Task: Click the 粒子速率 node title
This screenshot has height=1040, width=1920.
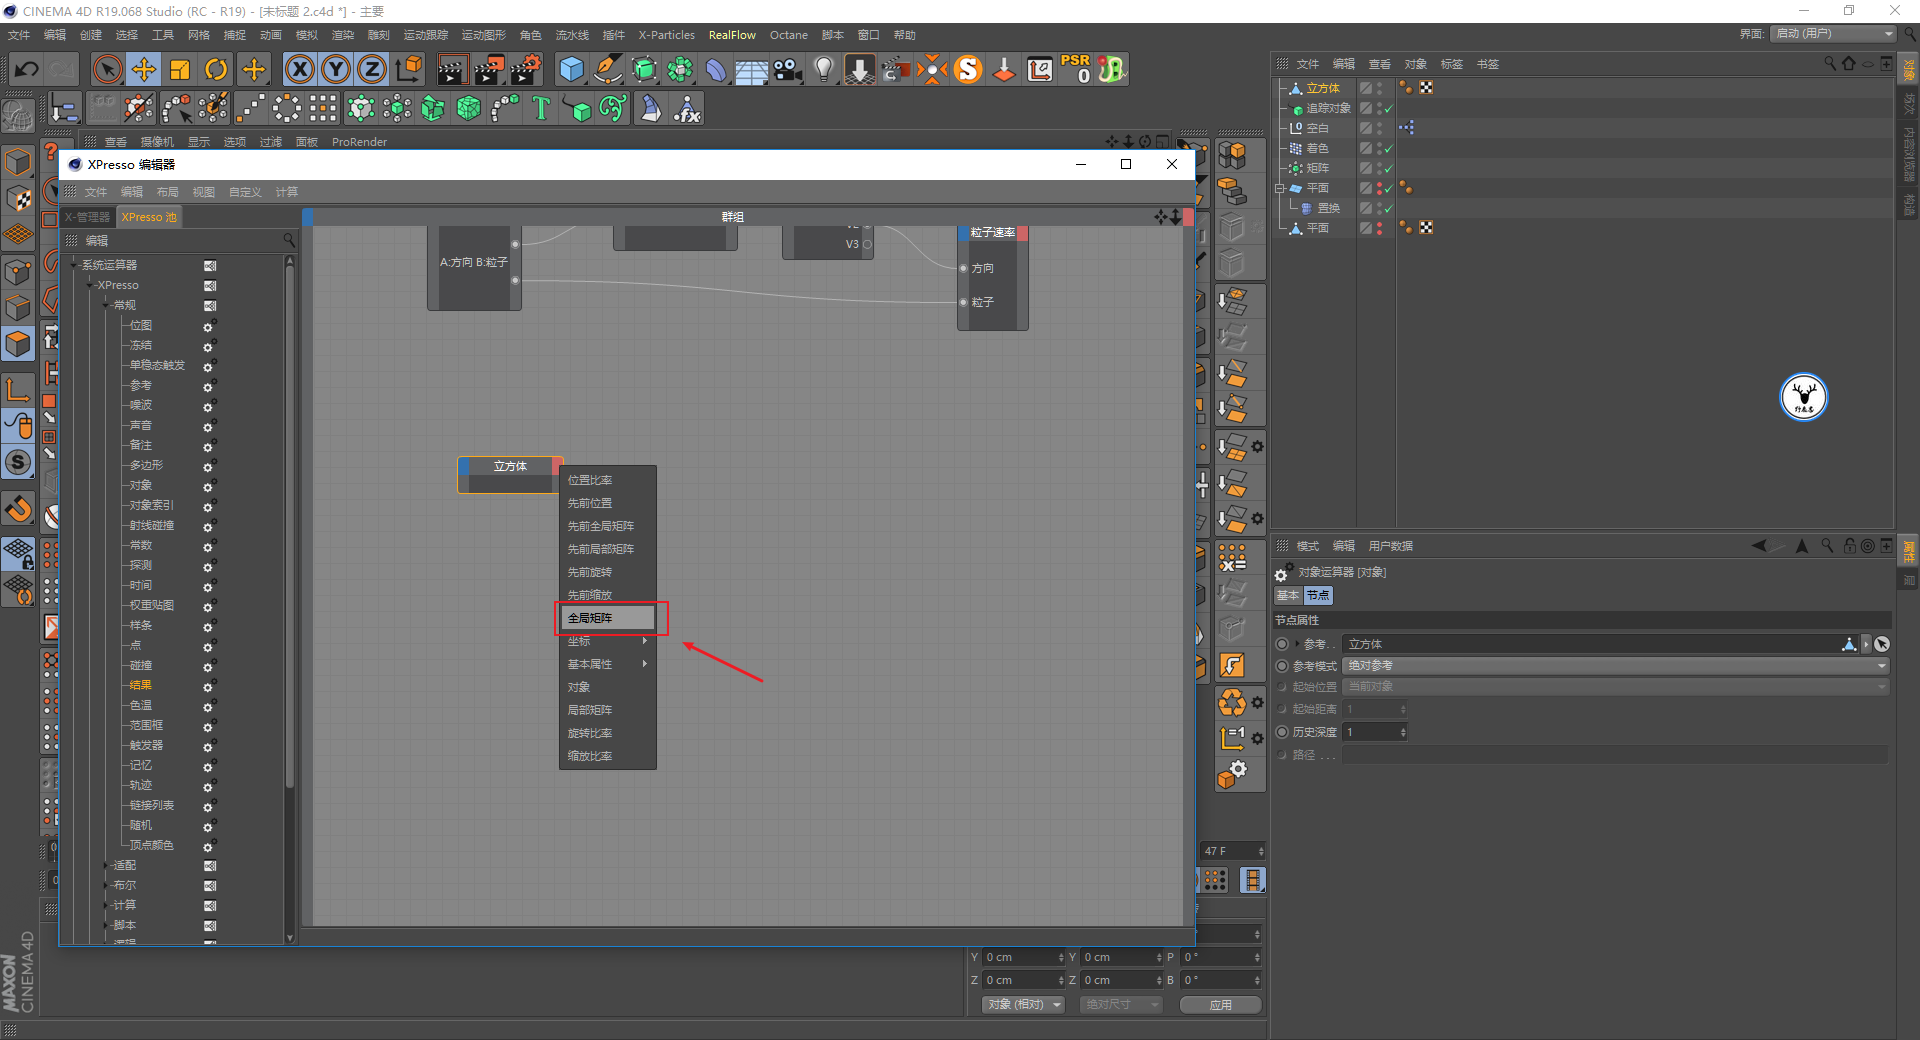Action: tap(993, 232)
